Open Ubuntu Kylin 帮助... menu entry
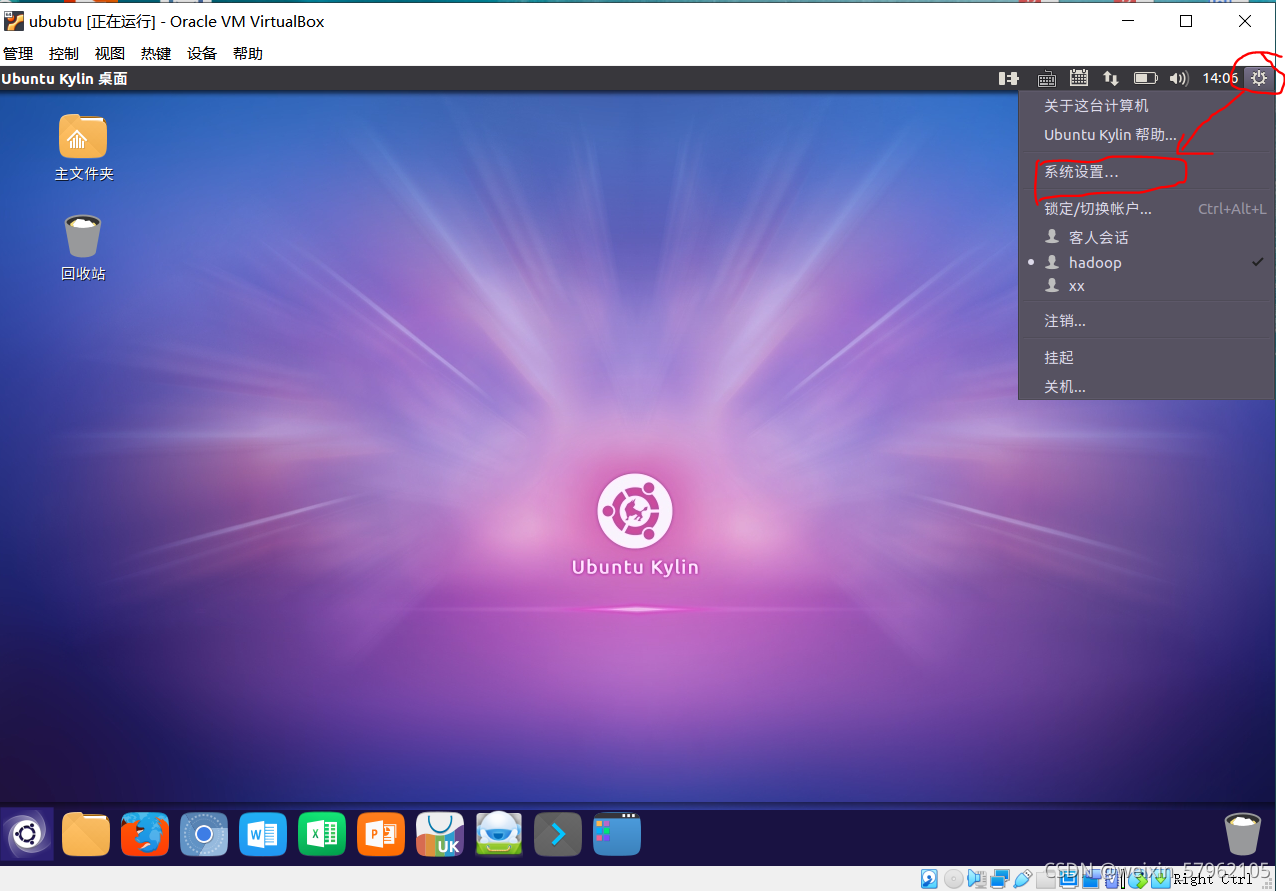 [1146, 135]
